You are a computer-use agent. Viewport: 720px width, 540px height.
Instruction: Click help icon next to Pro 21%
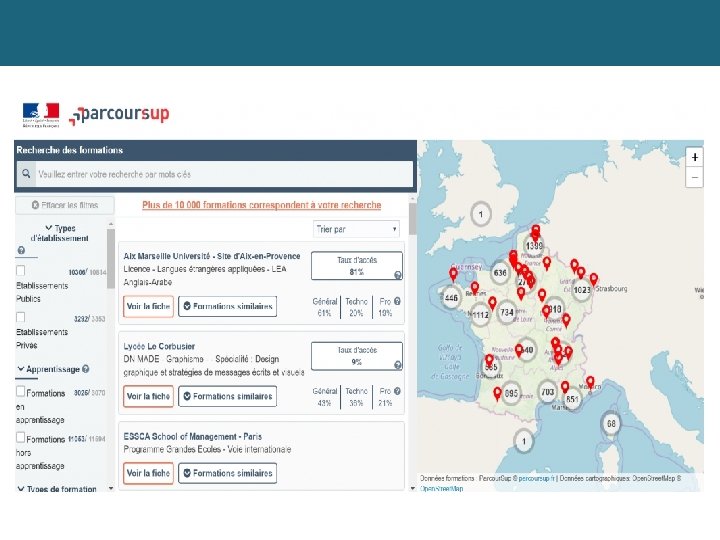click(397, 391)
